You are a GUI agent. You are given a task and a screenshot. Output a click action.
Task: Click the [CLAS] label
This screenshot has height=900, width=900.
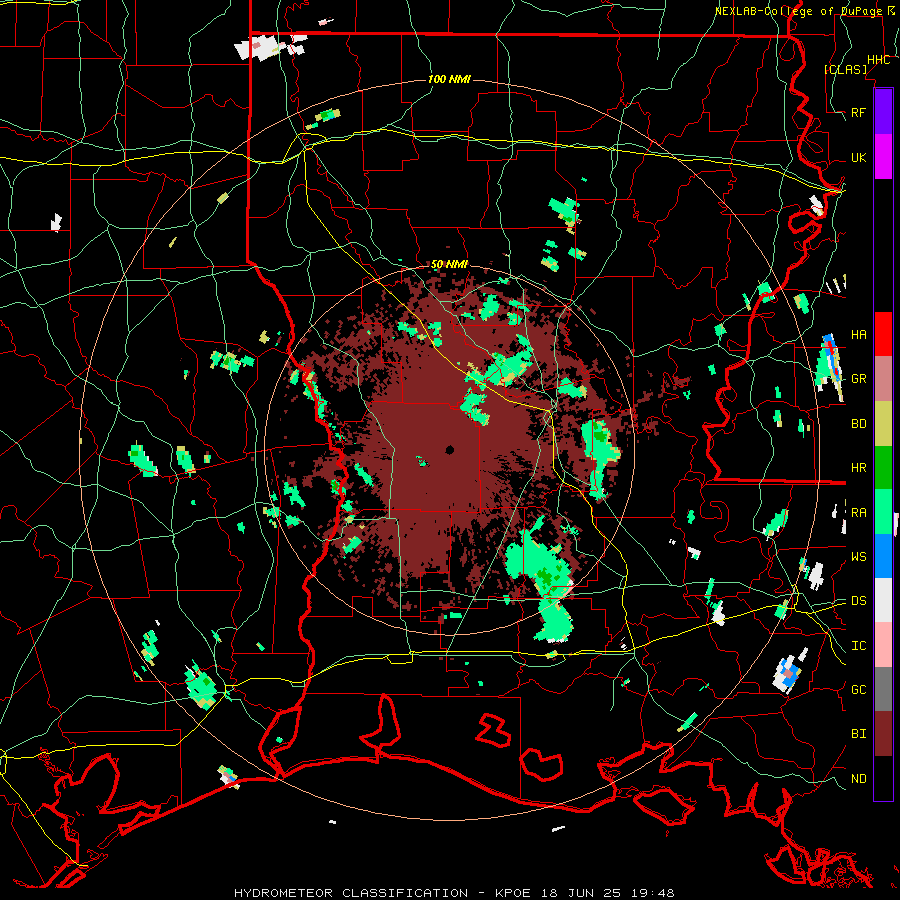(x=845, y=69)
